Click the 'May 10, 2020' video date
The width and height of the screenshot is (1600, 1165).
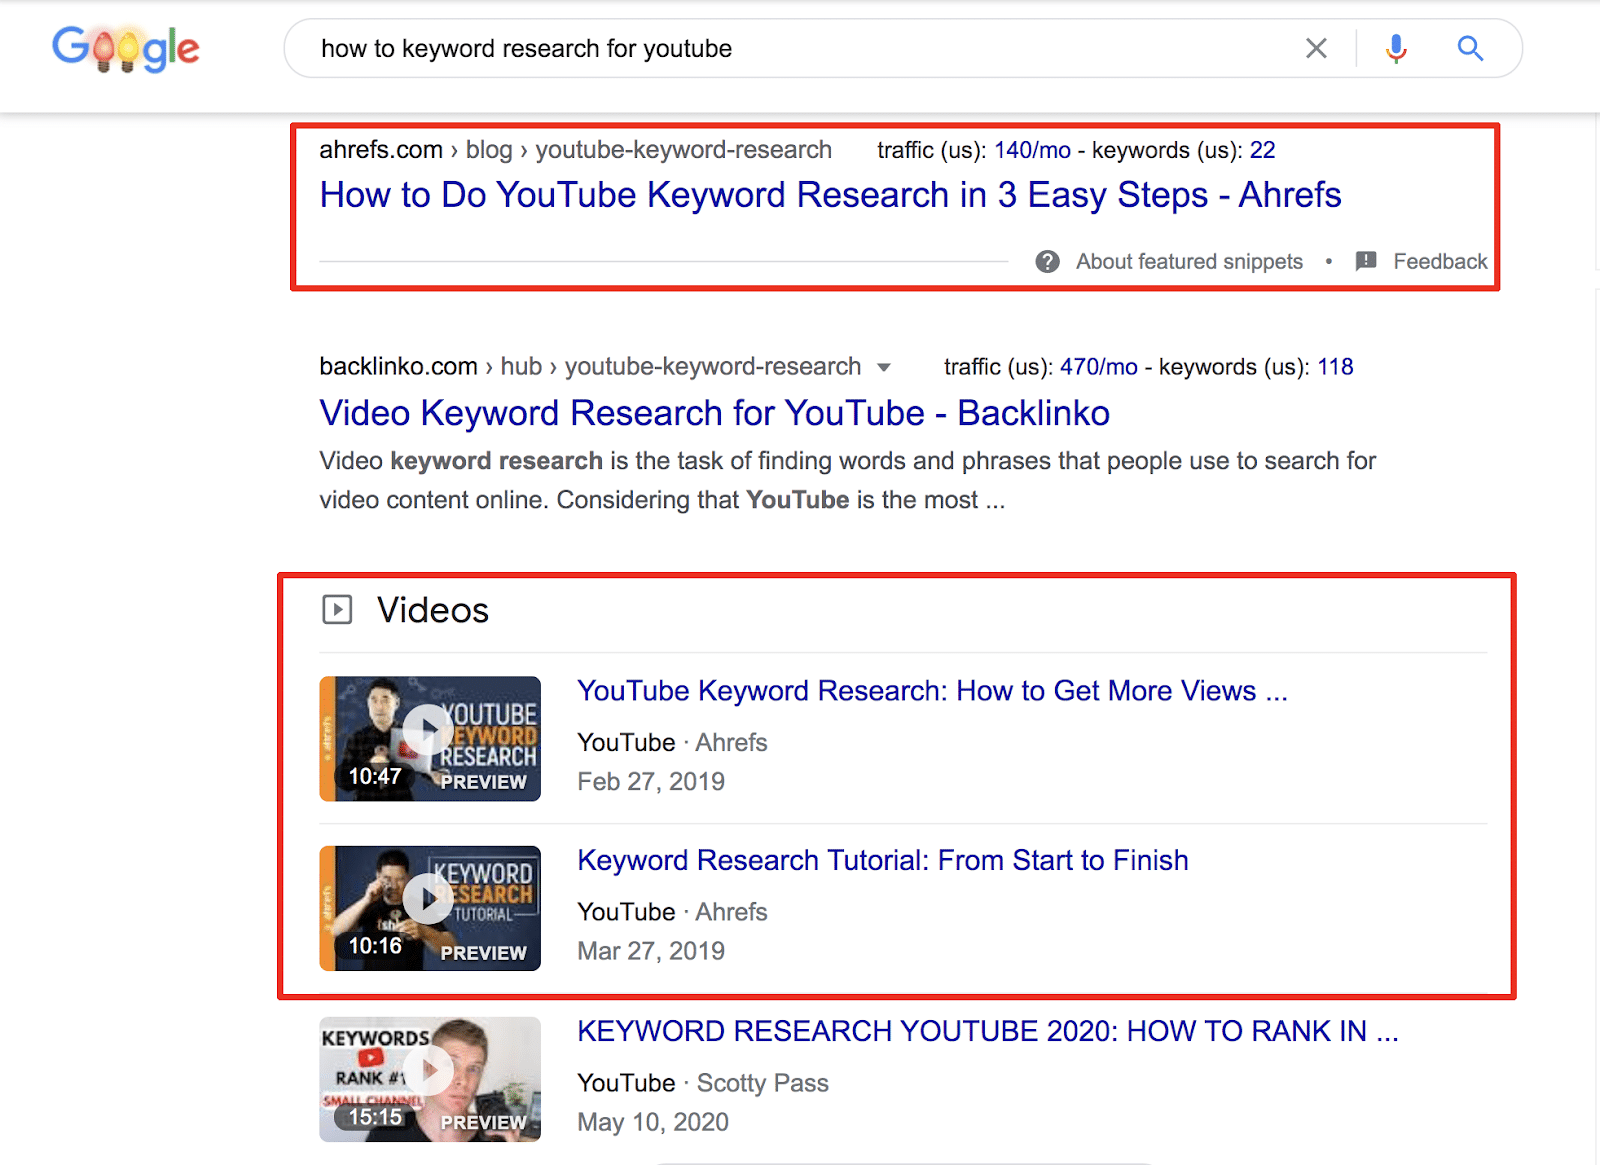[653, 1122]
